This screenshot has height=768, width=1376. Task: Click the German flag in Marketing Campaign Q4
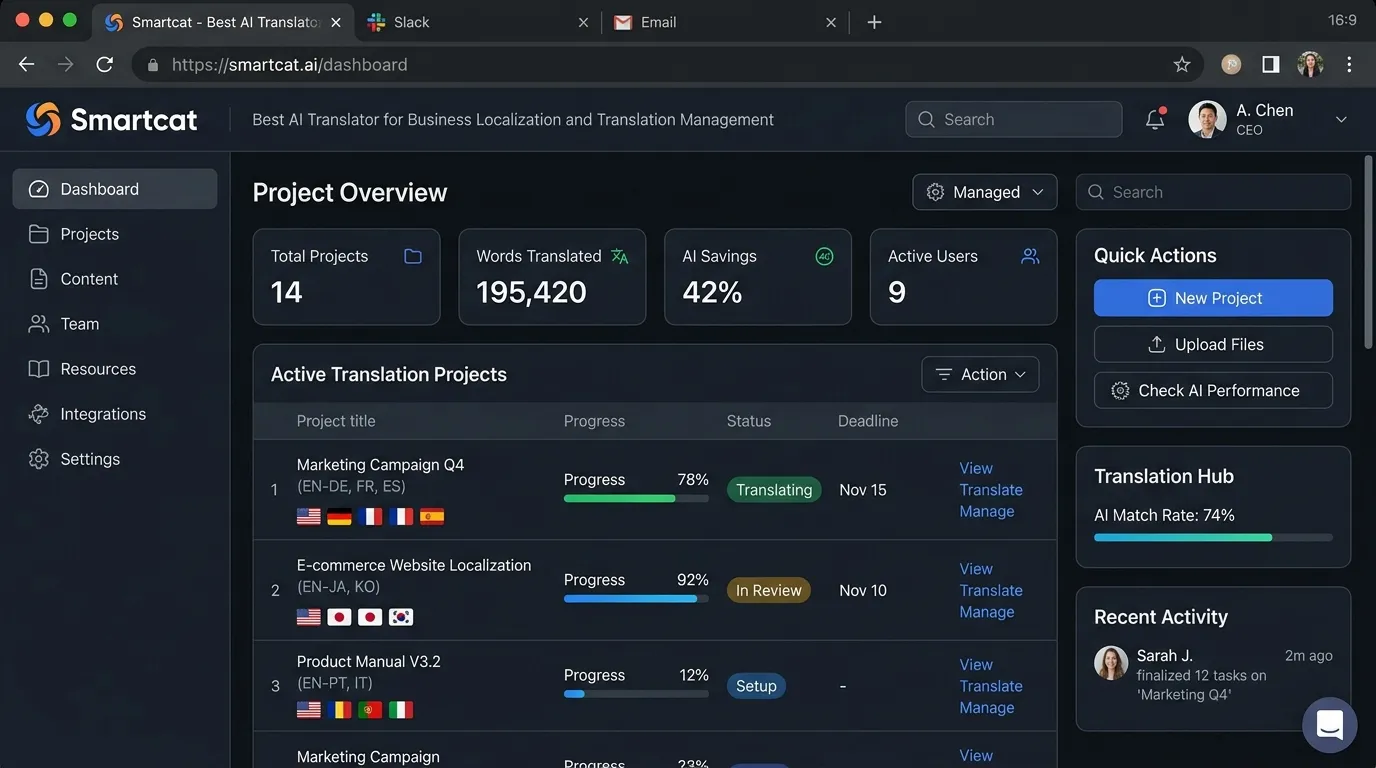click(x=339, y=517)
